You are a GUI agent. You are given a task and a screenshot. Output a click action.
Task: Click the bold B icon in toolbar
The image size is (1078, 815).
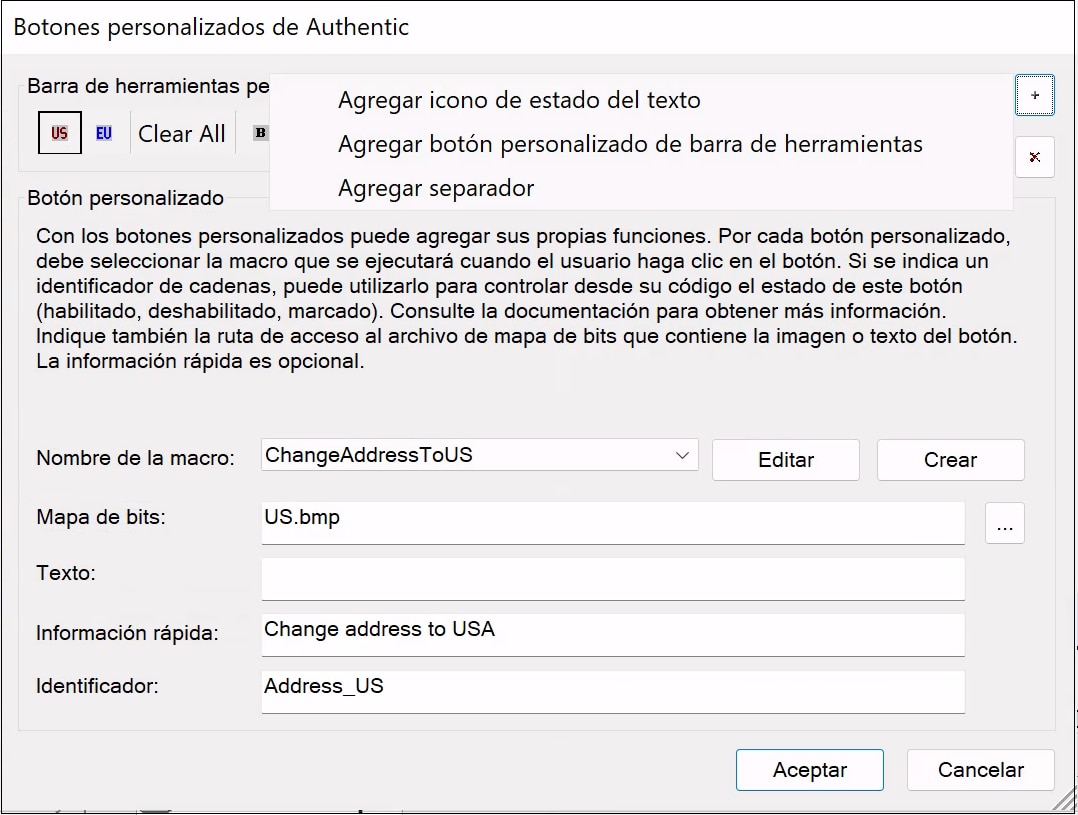click(261, 133)
